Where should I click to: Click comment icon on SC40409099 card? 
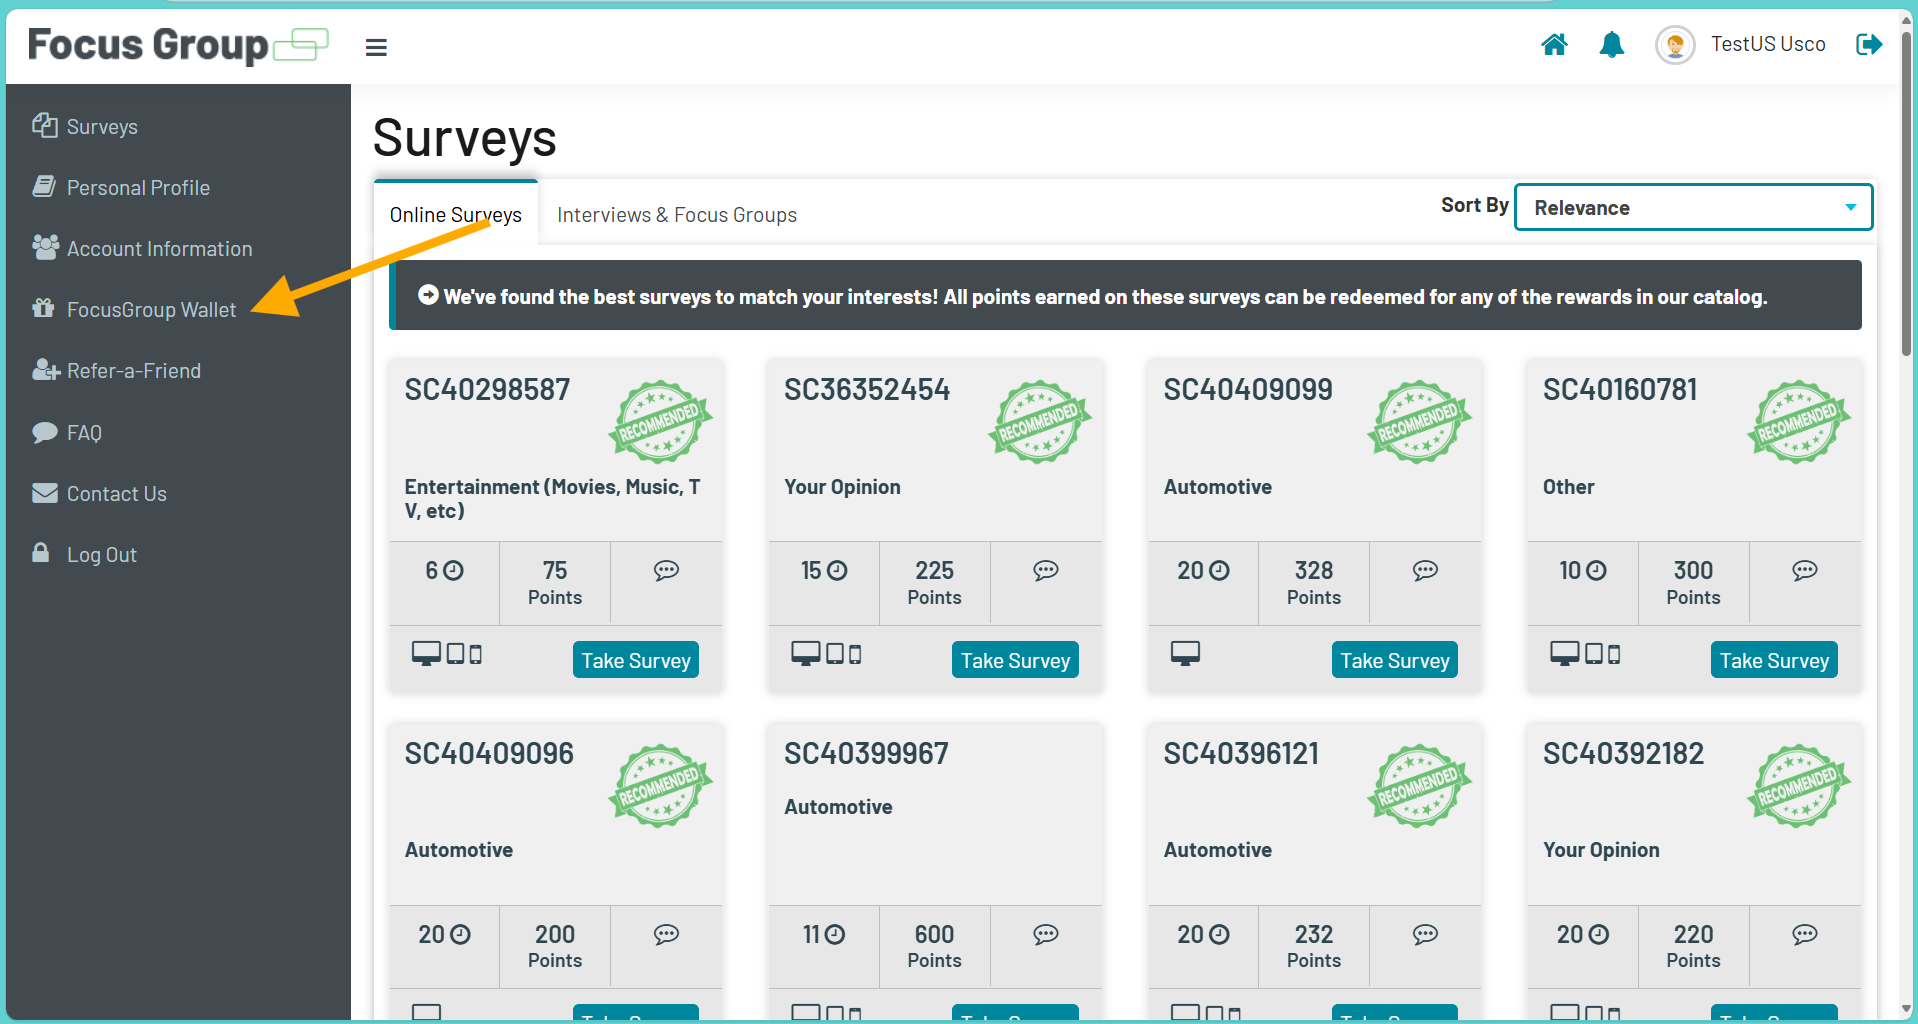point(1425,570)
